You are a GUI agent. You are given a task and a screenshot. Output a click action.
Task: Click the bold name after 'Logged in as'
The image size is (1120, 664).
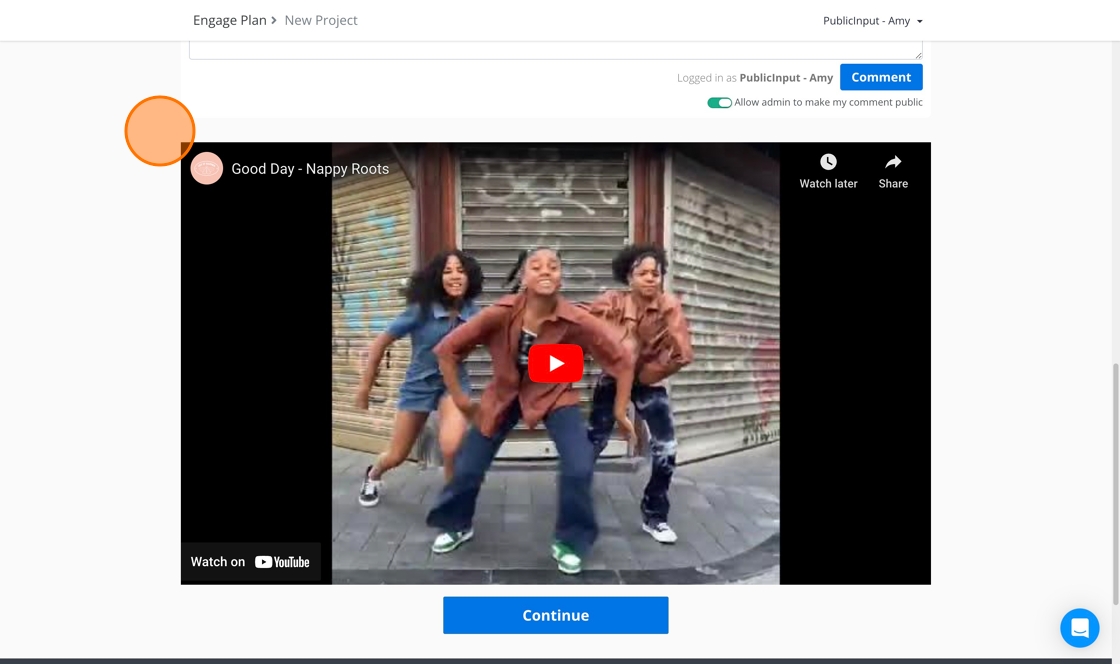(x=786, y=78)
